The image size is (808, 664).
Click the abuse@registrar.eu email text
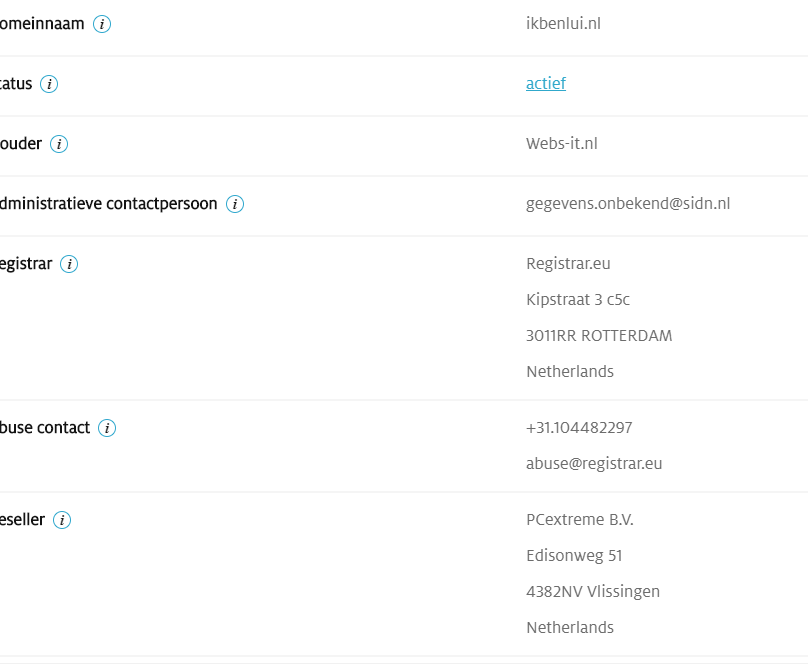point(594,464)
